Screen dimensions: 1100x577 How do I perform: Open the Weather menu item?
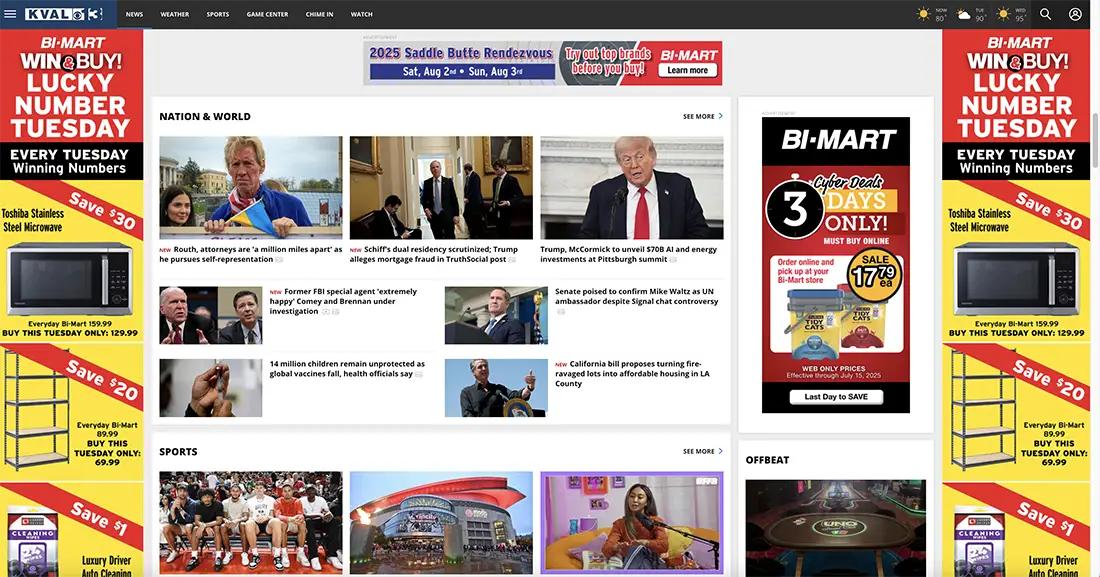[x=175, y=14]
